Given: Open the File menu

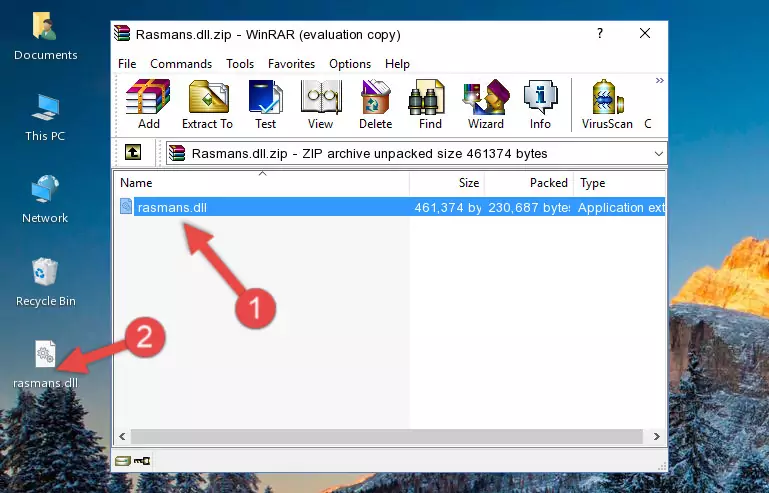Looking at the screenshot, I should [127, 64].
